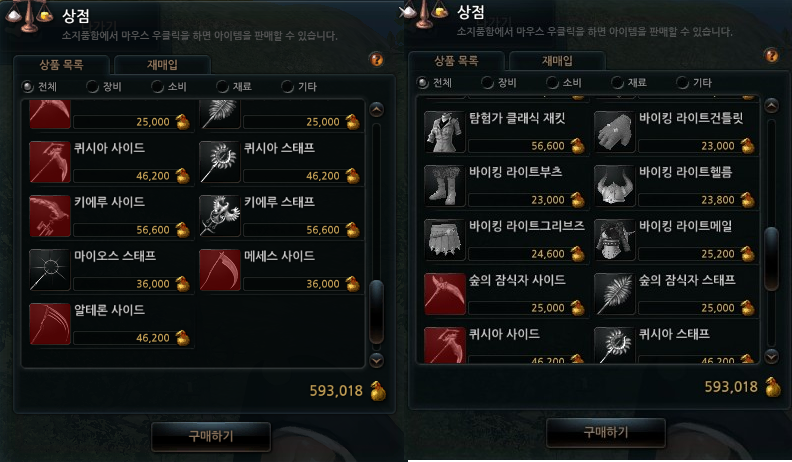The height and width of the screenshot is (462, 792).
Task: Pick the 바이킹 라이트헬름 horned helmet icon
Action: (x=615, y=186)
